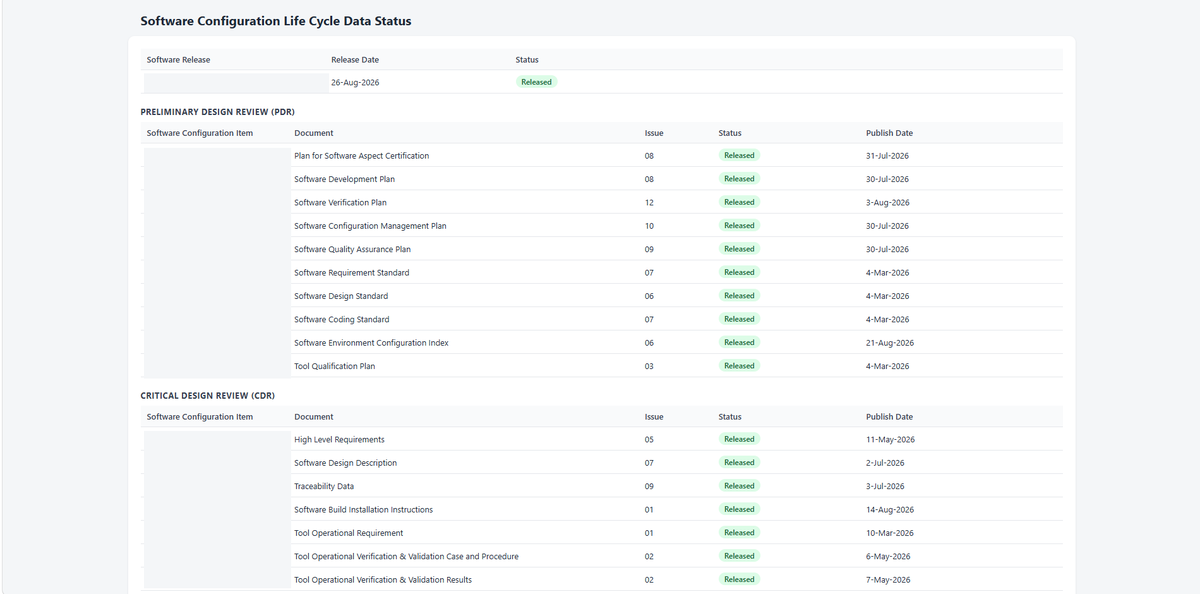Click Tool Operational Requirement row text
Image resolution: width=1200 pixels, height=594 pixels.
pos(348,533)
